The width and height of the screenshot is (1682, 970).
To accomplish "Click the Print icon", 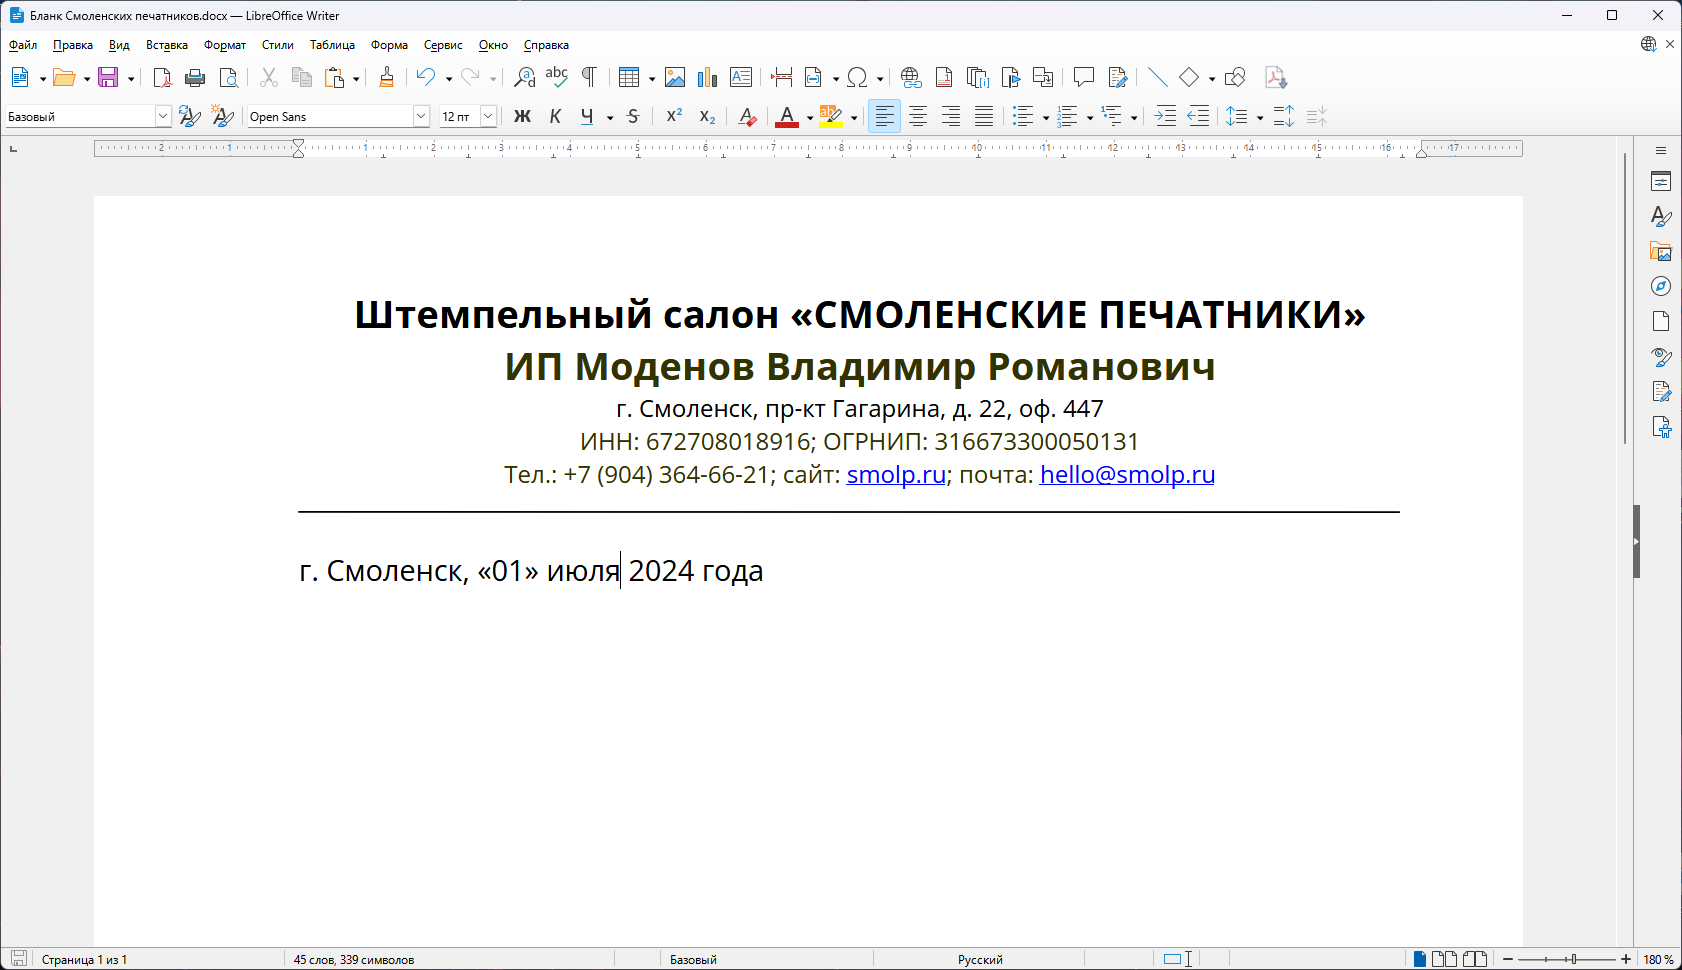I will (195, 77).
